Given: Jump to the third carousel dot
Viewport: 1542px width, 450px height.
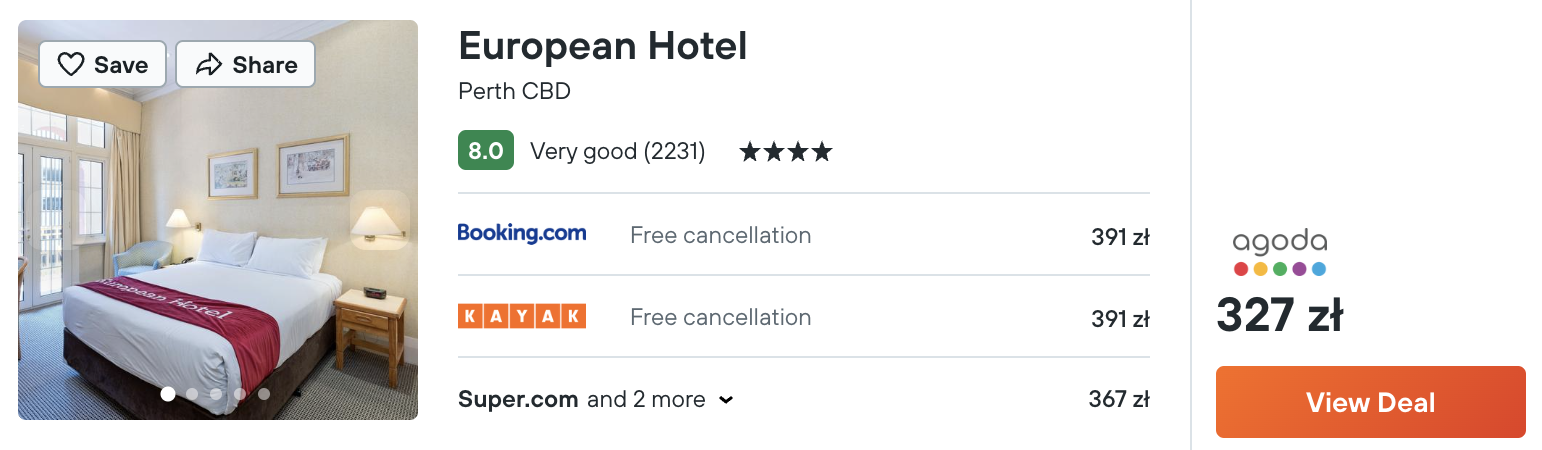Looking at the screenshot, I should (216, 394).
